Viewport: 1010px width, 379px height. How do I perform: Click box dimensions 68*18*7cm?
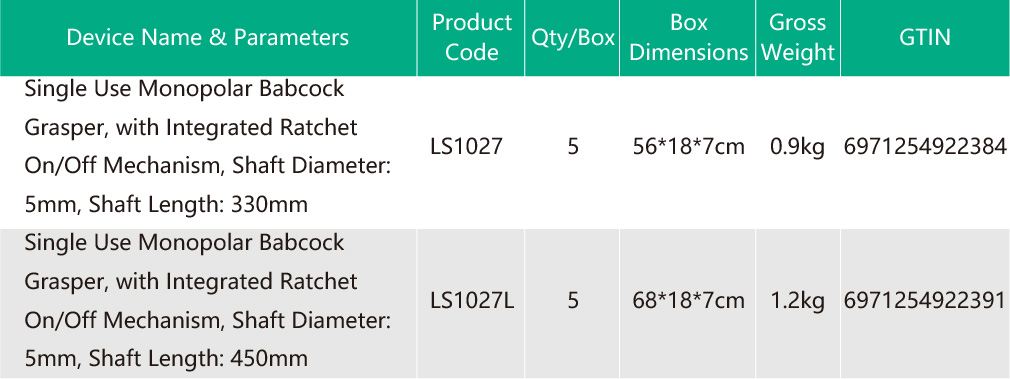(x=689, y=300)
